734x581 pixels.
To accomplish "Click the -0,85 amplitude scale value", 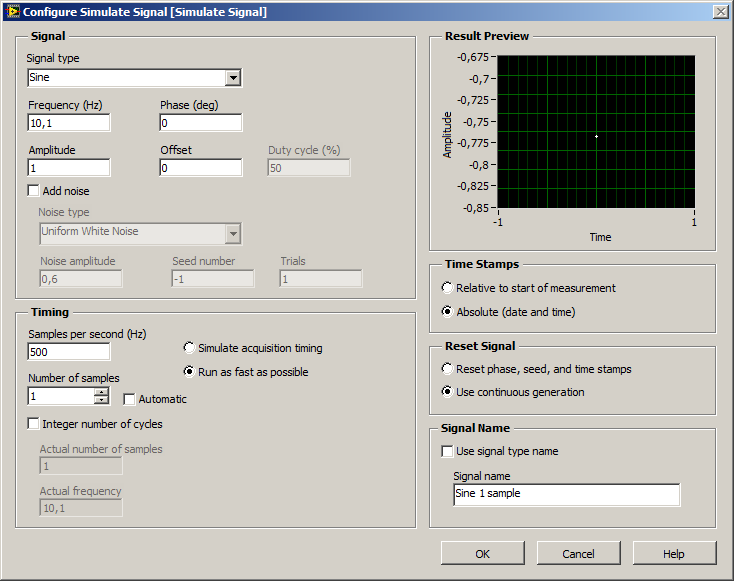I will point(476,208).
